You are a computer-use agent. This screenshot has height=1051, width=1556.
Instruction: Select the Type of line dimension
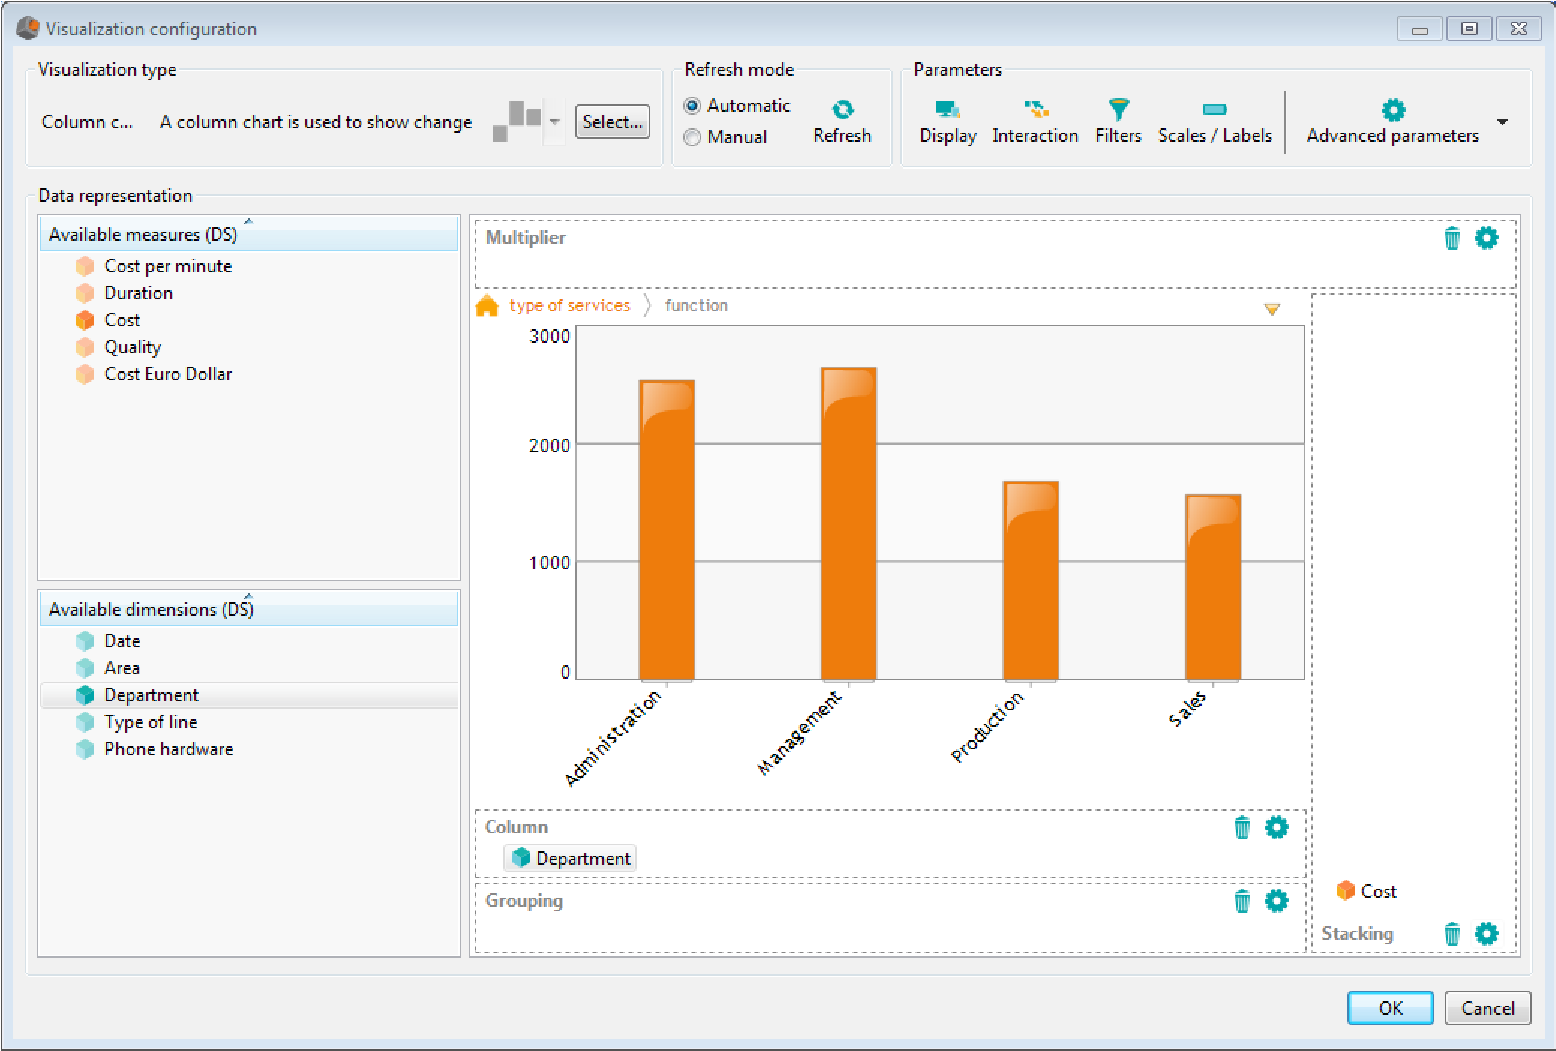pos(137,722)
